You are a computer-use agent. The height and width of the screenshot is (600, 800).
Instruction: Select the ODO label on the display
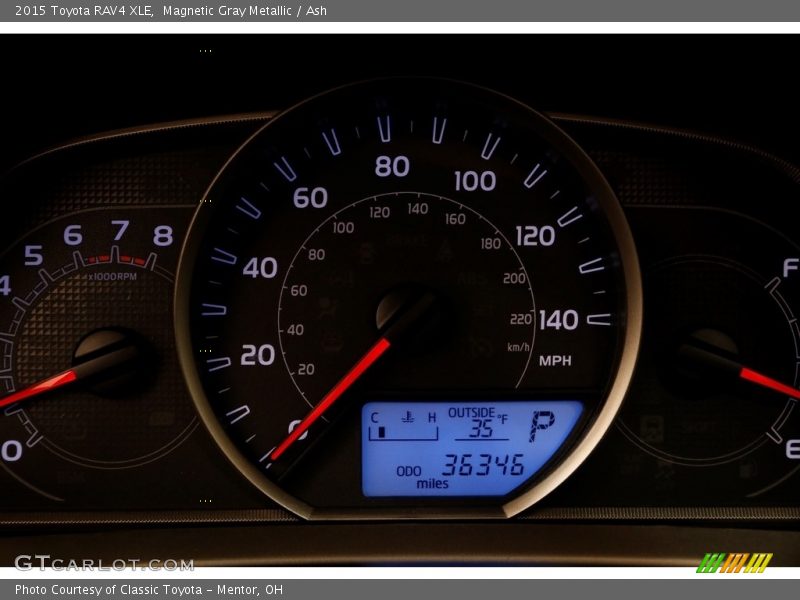click(x=409, y=471)
